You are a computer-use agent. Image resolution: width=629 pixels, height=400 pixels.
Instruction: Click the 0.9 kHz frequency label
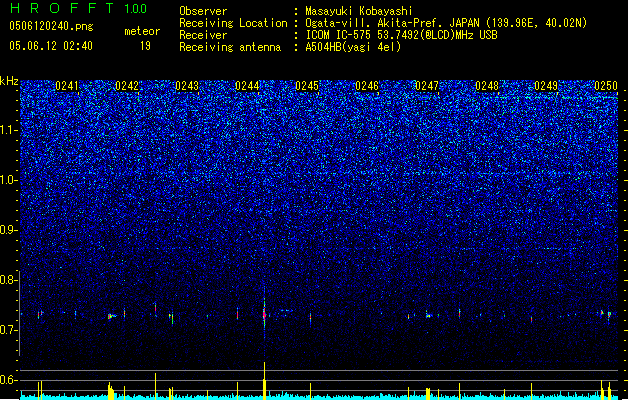point(8,230)
